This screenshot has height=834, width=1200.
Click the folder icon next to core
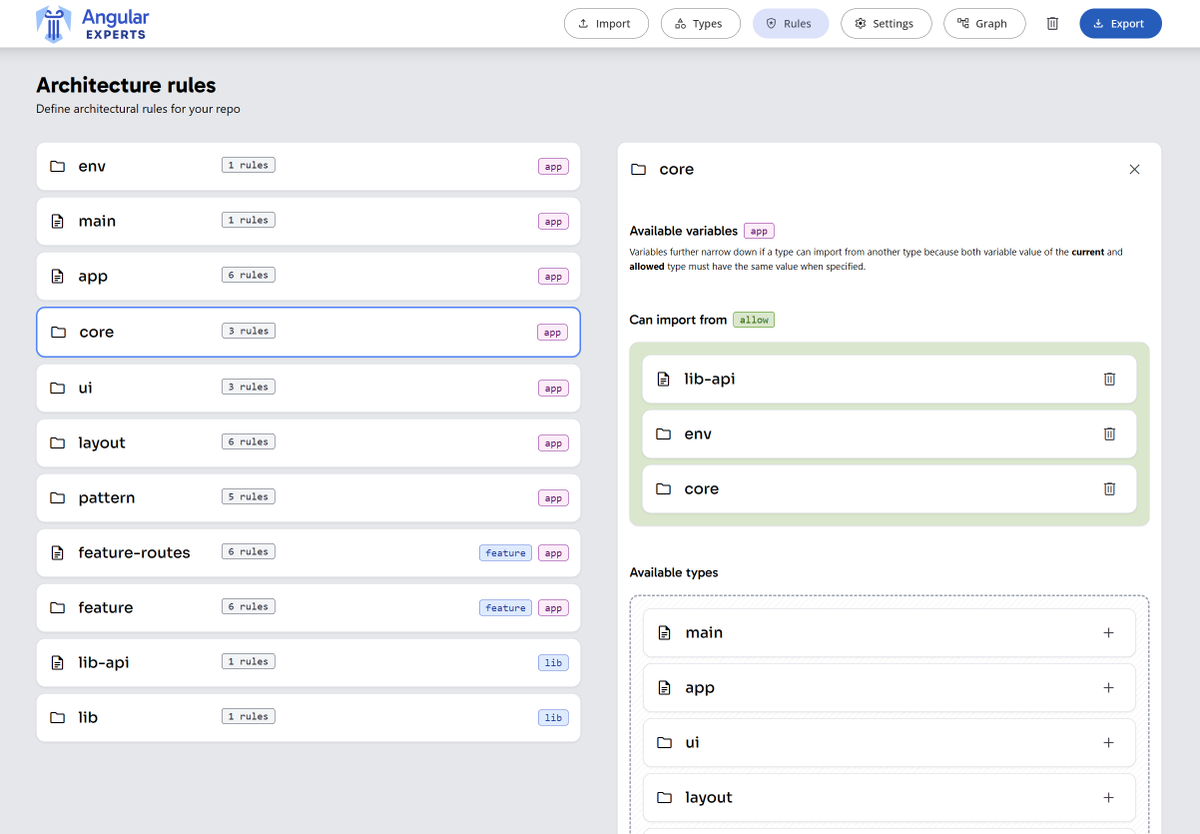57,331
